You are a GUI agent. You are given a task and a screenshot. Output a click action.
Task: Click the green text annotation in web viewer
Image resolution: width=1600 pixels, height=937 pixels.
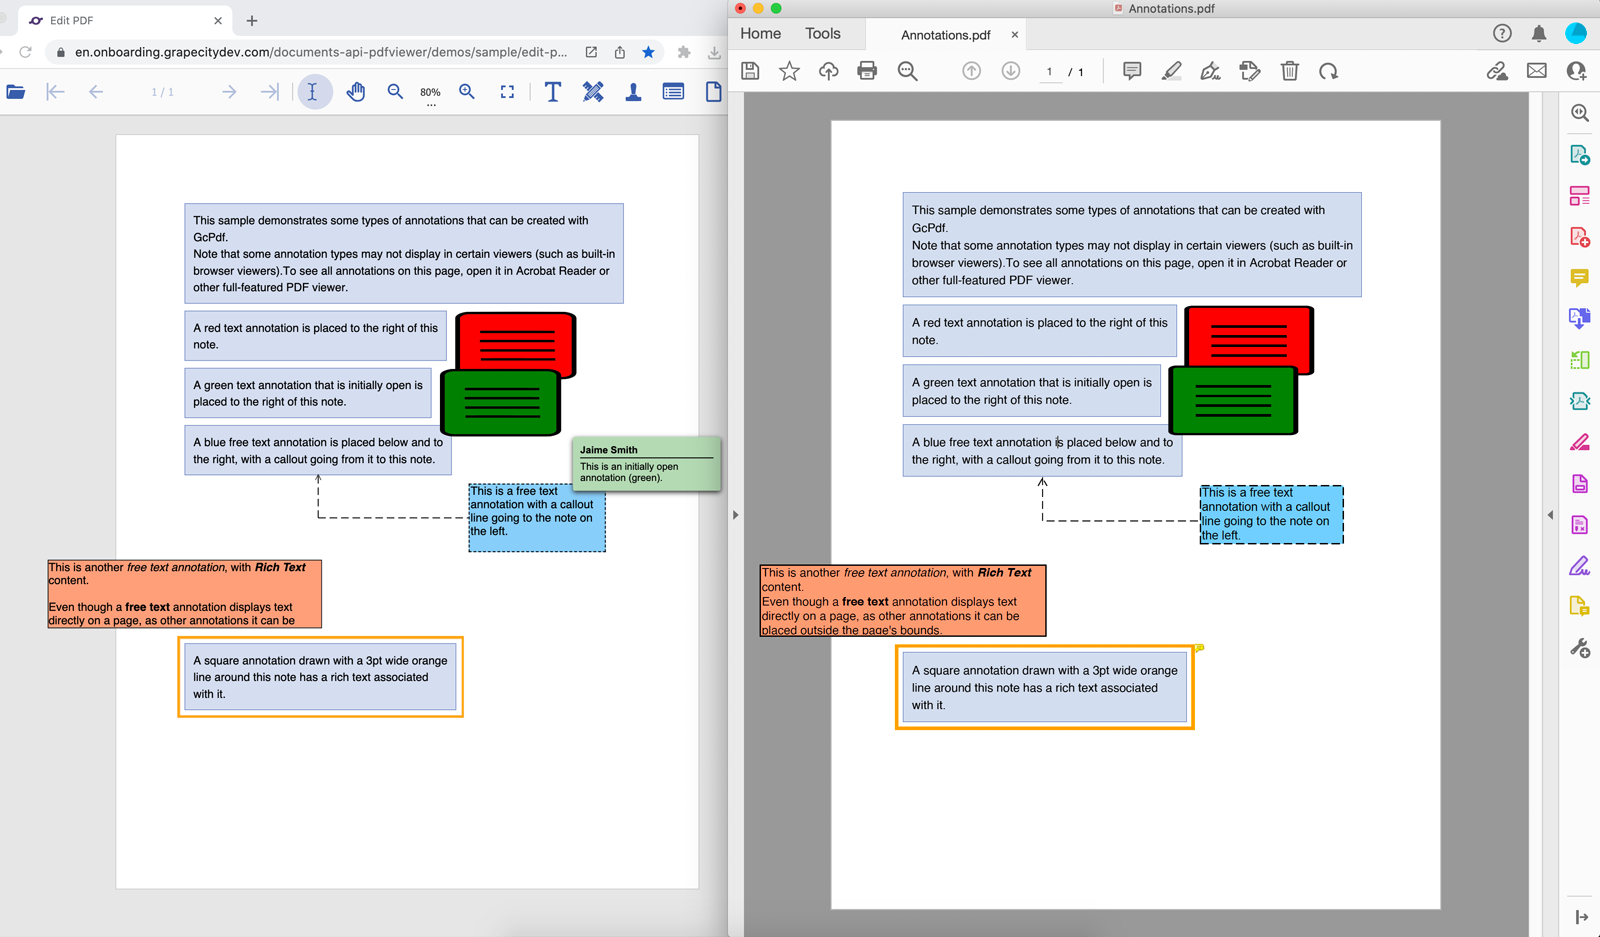[501, 402]
